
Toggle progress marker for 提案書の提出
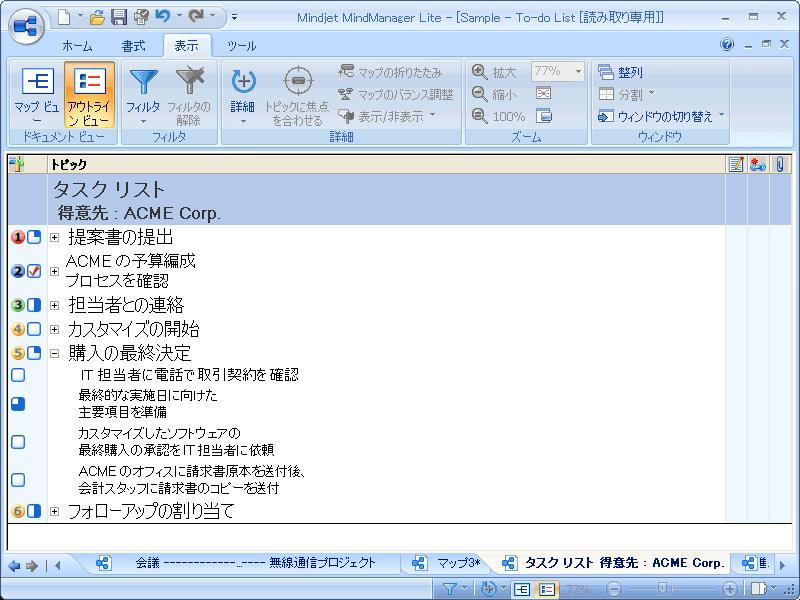click(x=34, y=237)
